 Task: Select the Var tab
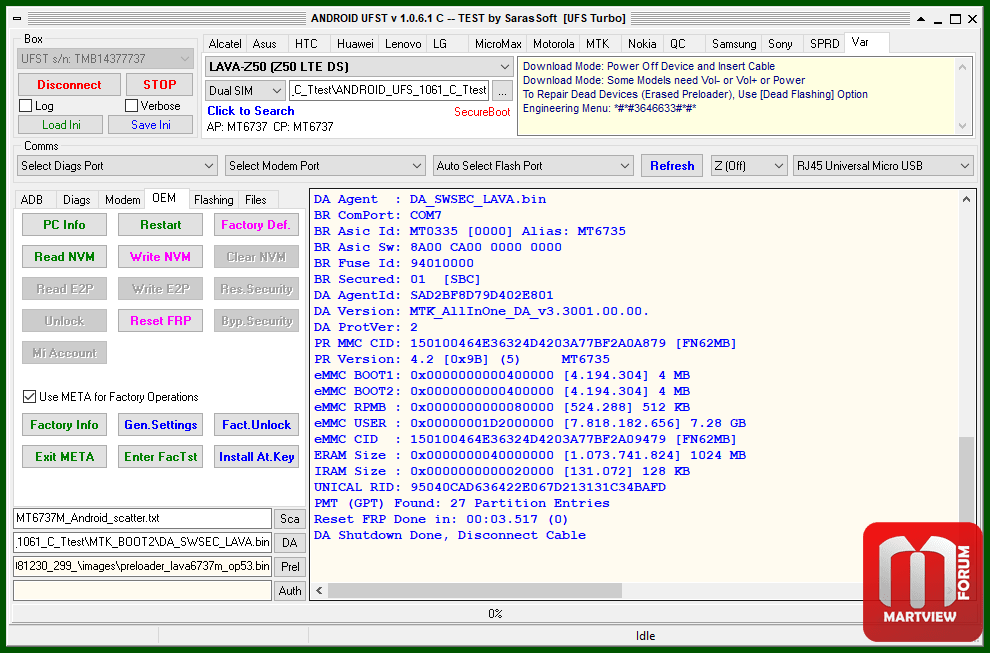[x=866, y=42]
